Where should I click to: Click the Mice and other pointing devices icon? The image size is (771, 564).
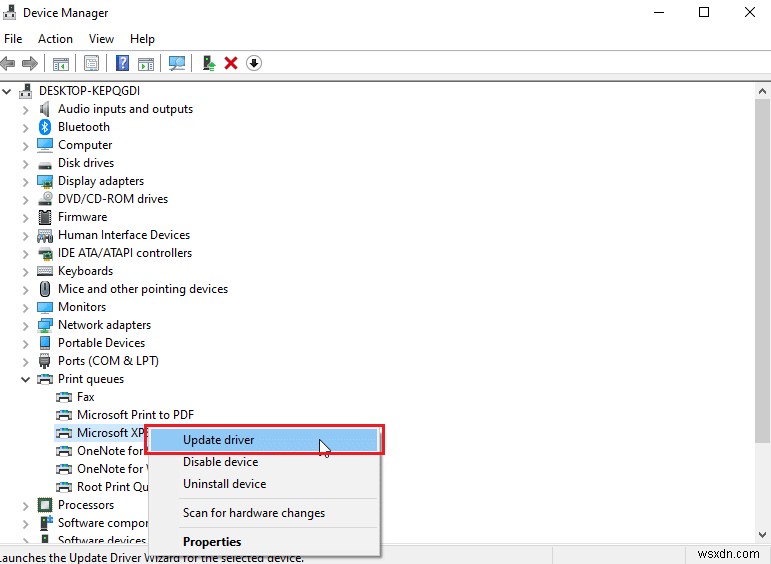point(45,289)
